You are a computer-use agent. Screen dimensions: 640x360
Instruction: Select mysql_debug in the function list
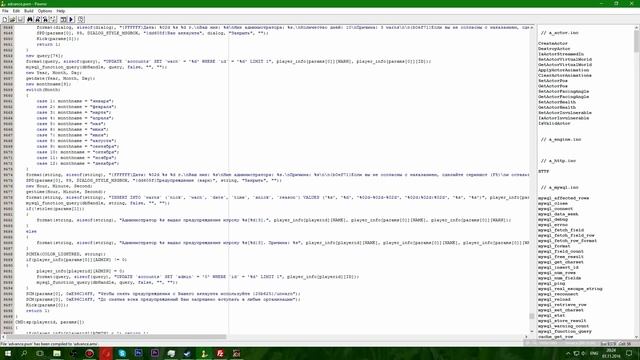pos(553,220)
